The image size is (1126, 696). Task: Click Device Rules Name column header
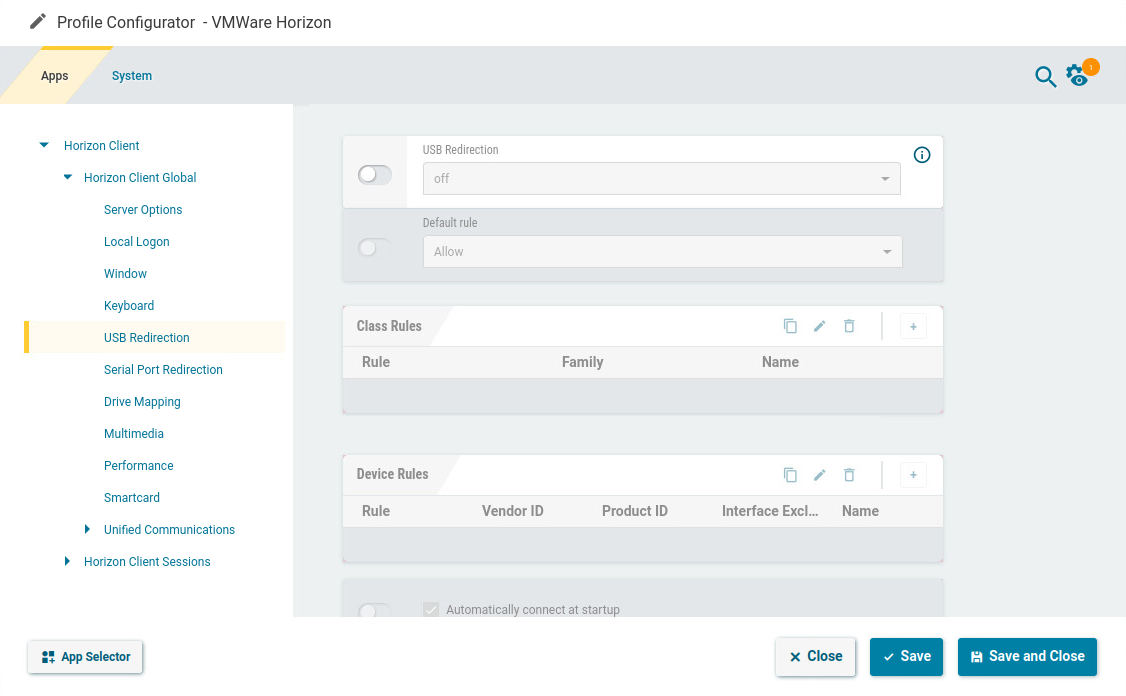pyautogui.click(x=860, y=511)
